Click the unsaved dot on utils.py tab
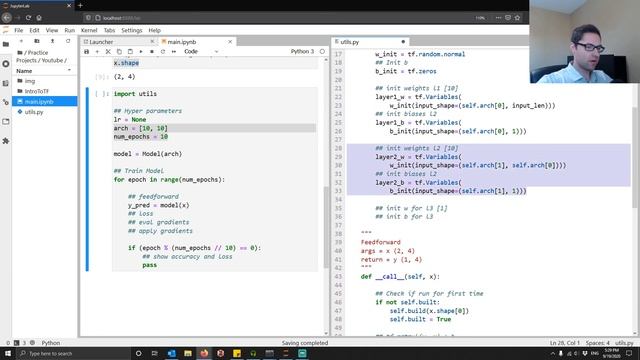The height and width of the screenshot is (360, 640). pos(403,42)
